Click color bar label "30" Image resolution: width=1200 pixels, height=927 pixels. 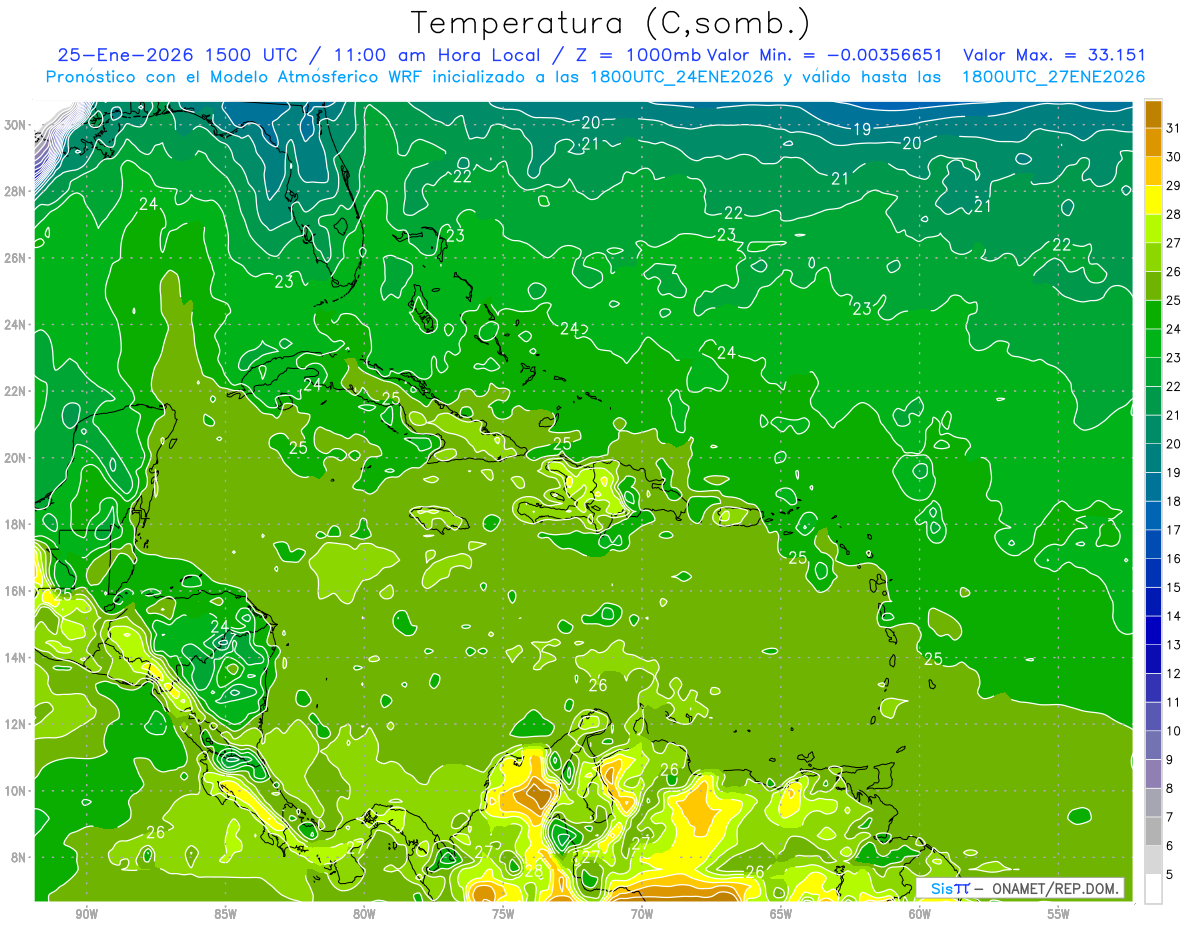(x=1174, y=157)
